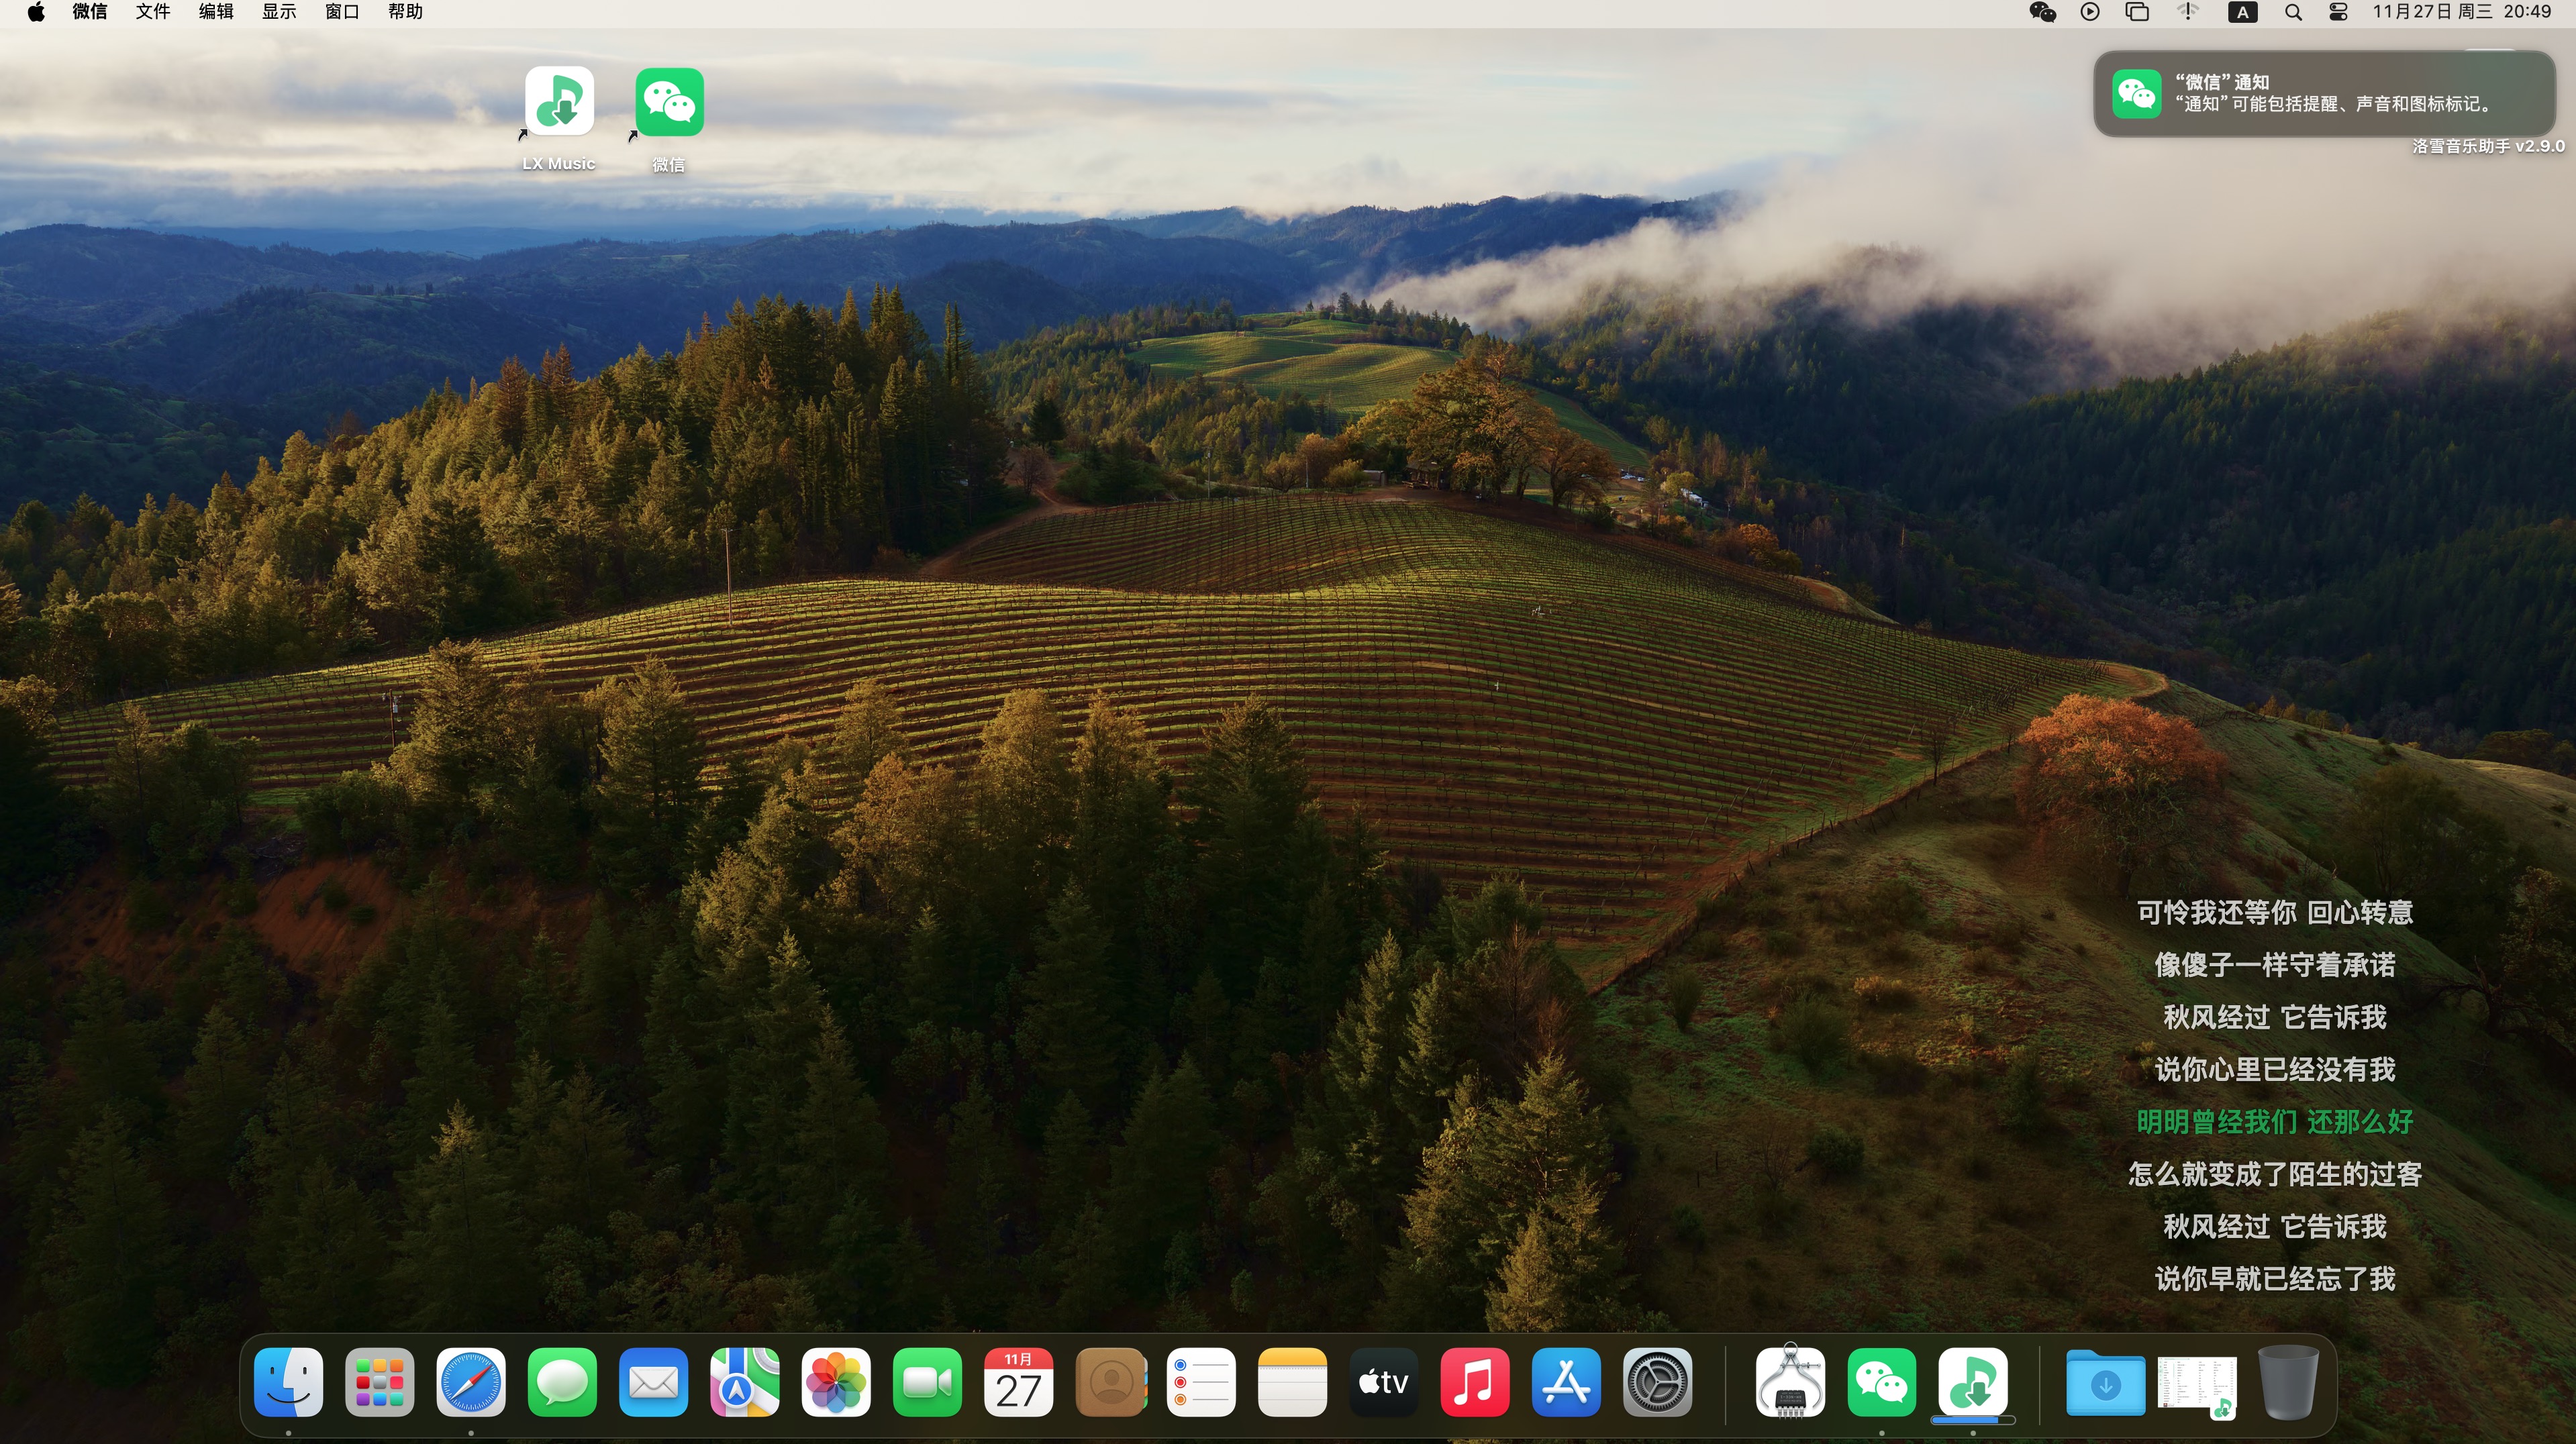Viewport: 2576px width, 1444px height.
Task: Open System Settings from the Dock
Action: pyautogui.click(x=1657, y=1383)
